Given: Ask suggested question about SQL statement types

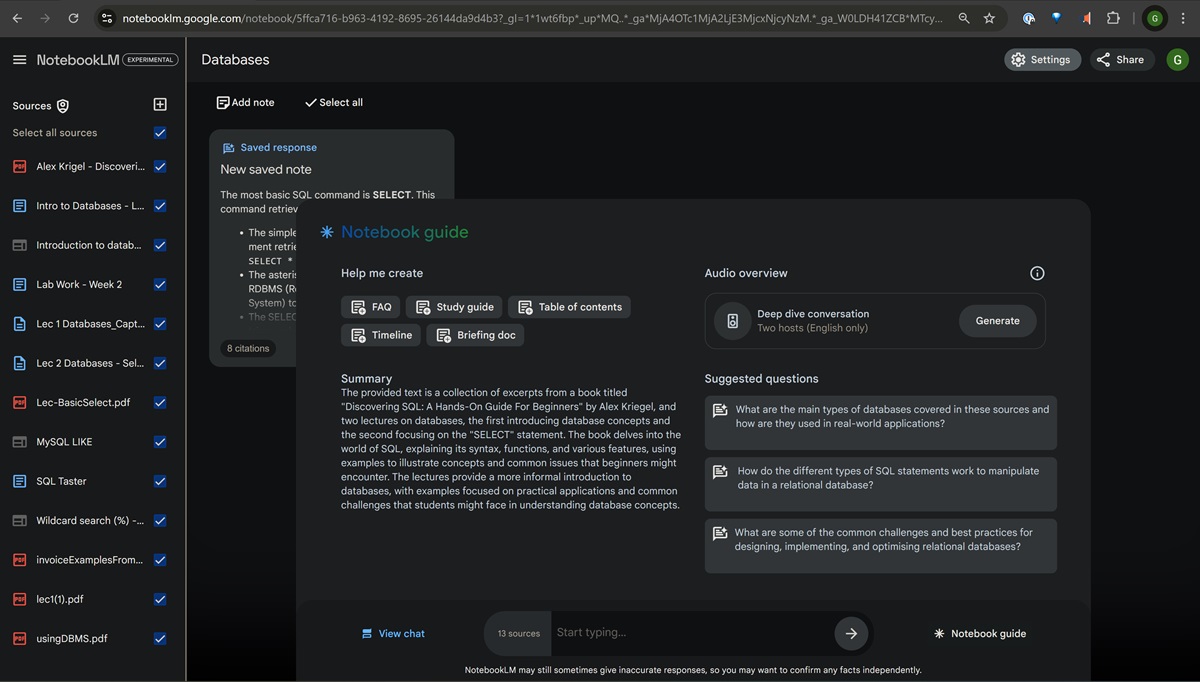Looking at the screenshot, I should (880, 485).
